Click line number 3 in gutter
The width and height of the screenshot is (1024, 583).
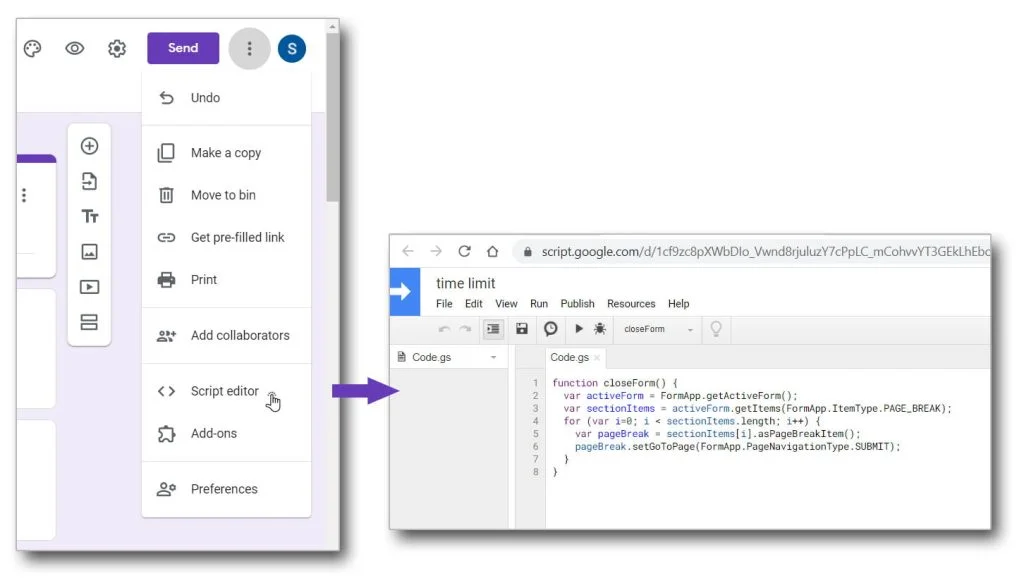536,409
